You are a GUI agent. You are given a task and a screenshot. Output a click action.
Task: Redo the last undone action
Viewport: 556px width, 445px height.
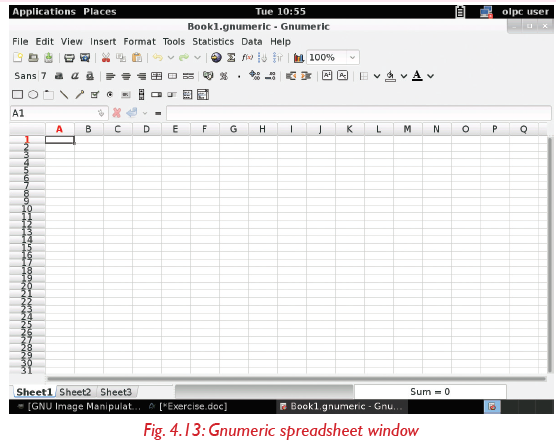click(x=184, y=57)
